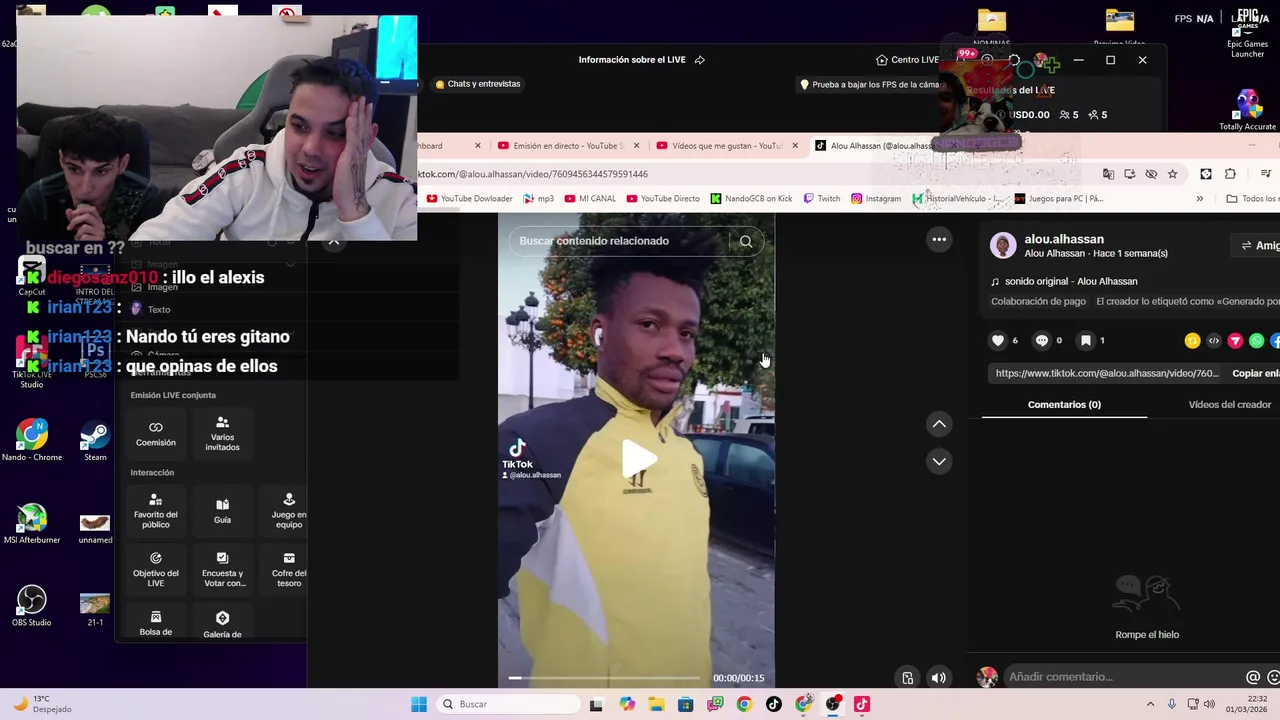Click the taskbar Buscar search box

[x=507, y=704]
